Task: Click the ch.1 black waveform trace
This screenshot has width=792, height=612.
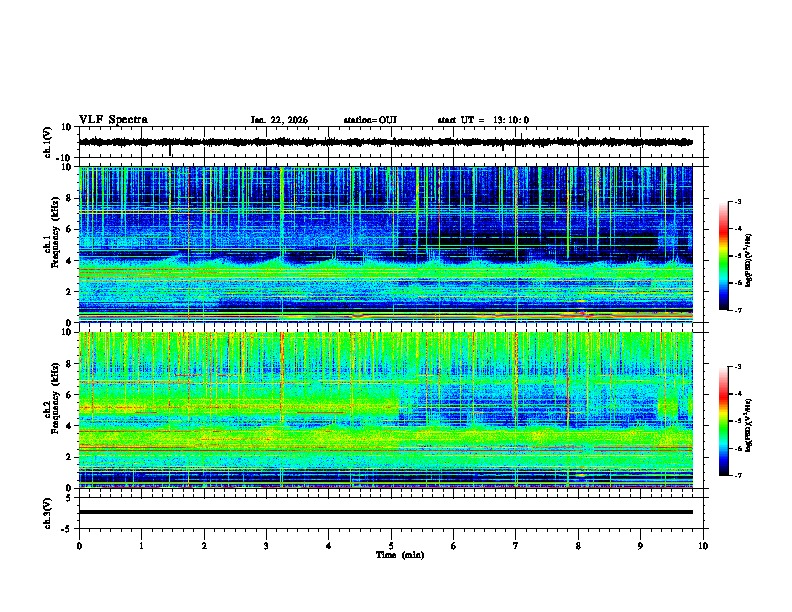Action: point(385,142)
